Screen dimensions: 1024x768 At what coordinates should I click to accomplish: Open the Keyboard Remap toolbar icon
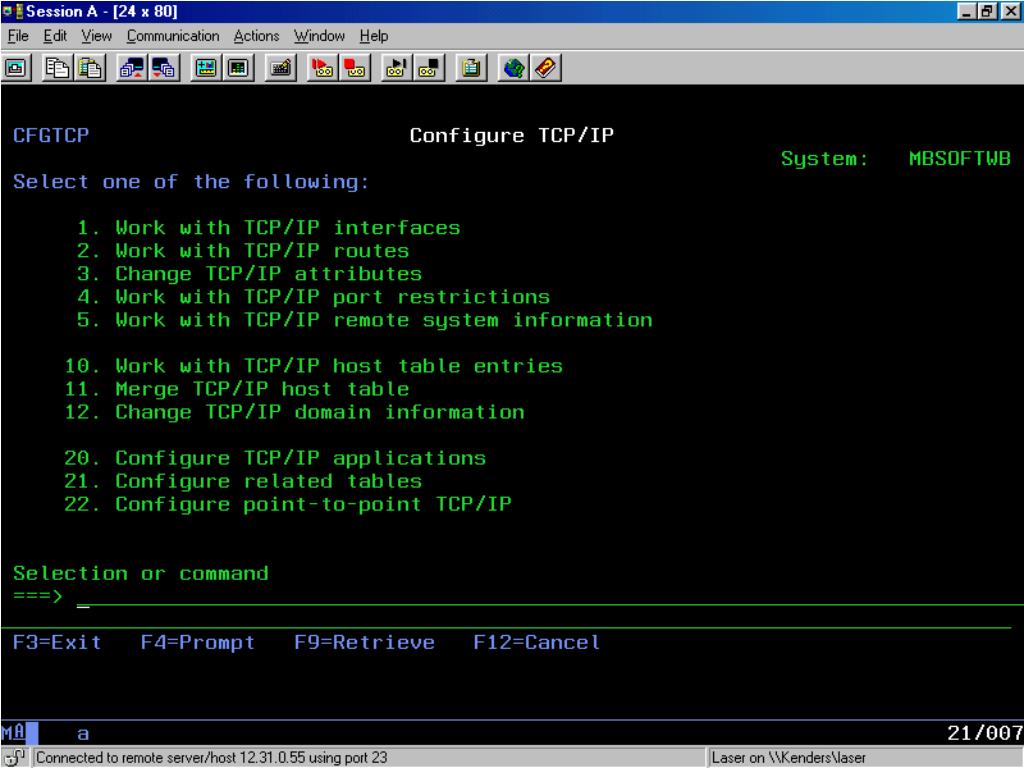coord(281,68)
